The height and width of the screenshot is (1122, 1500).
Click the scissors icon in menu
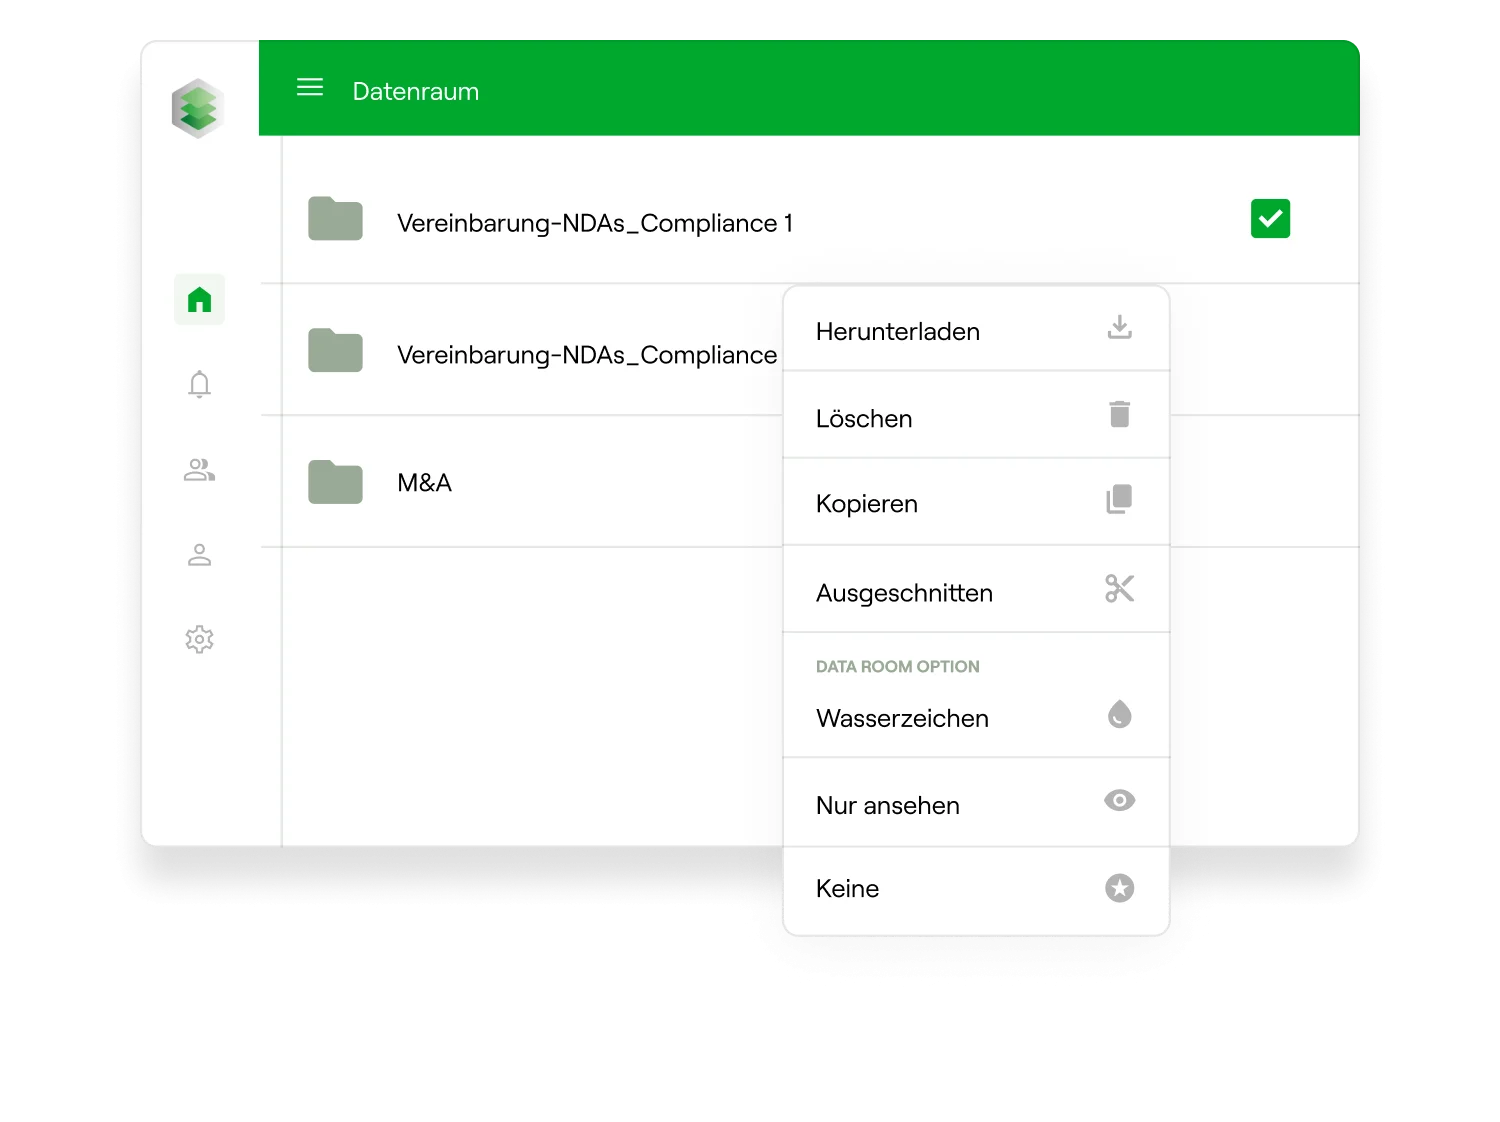coord(1119,588)
